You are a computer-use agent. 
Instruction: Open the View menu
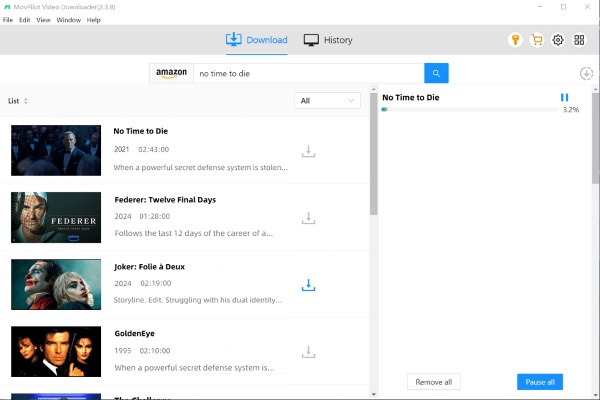[43, 20]
